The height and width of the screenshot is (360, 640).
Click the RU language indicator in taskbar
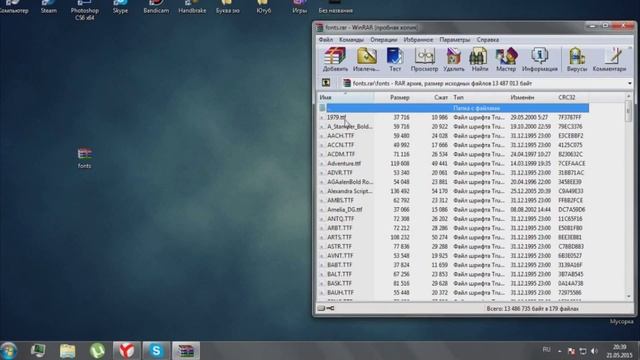[547, 350]
